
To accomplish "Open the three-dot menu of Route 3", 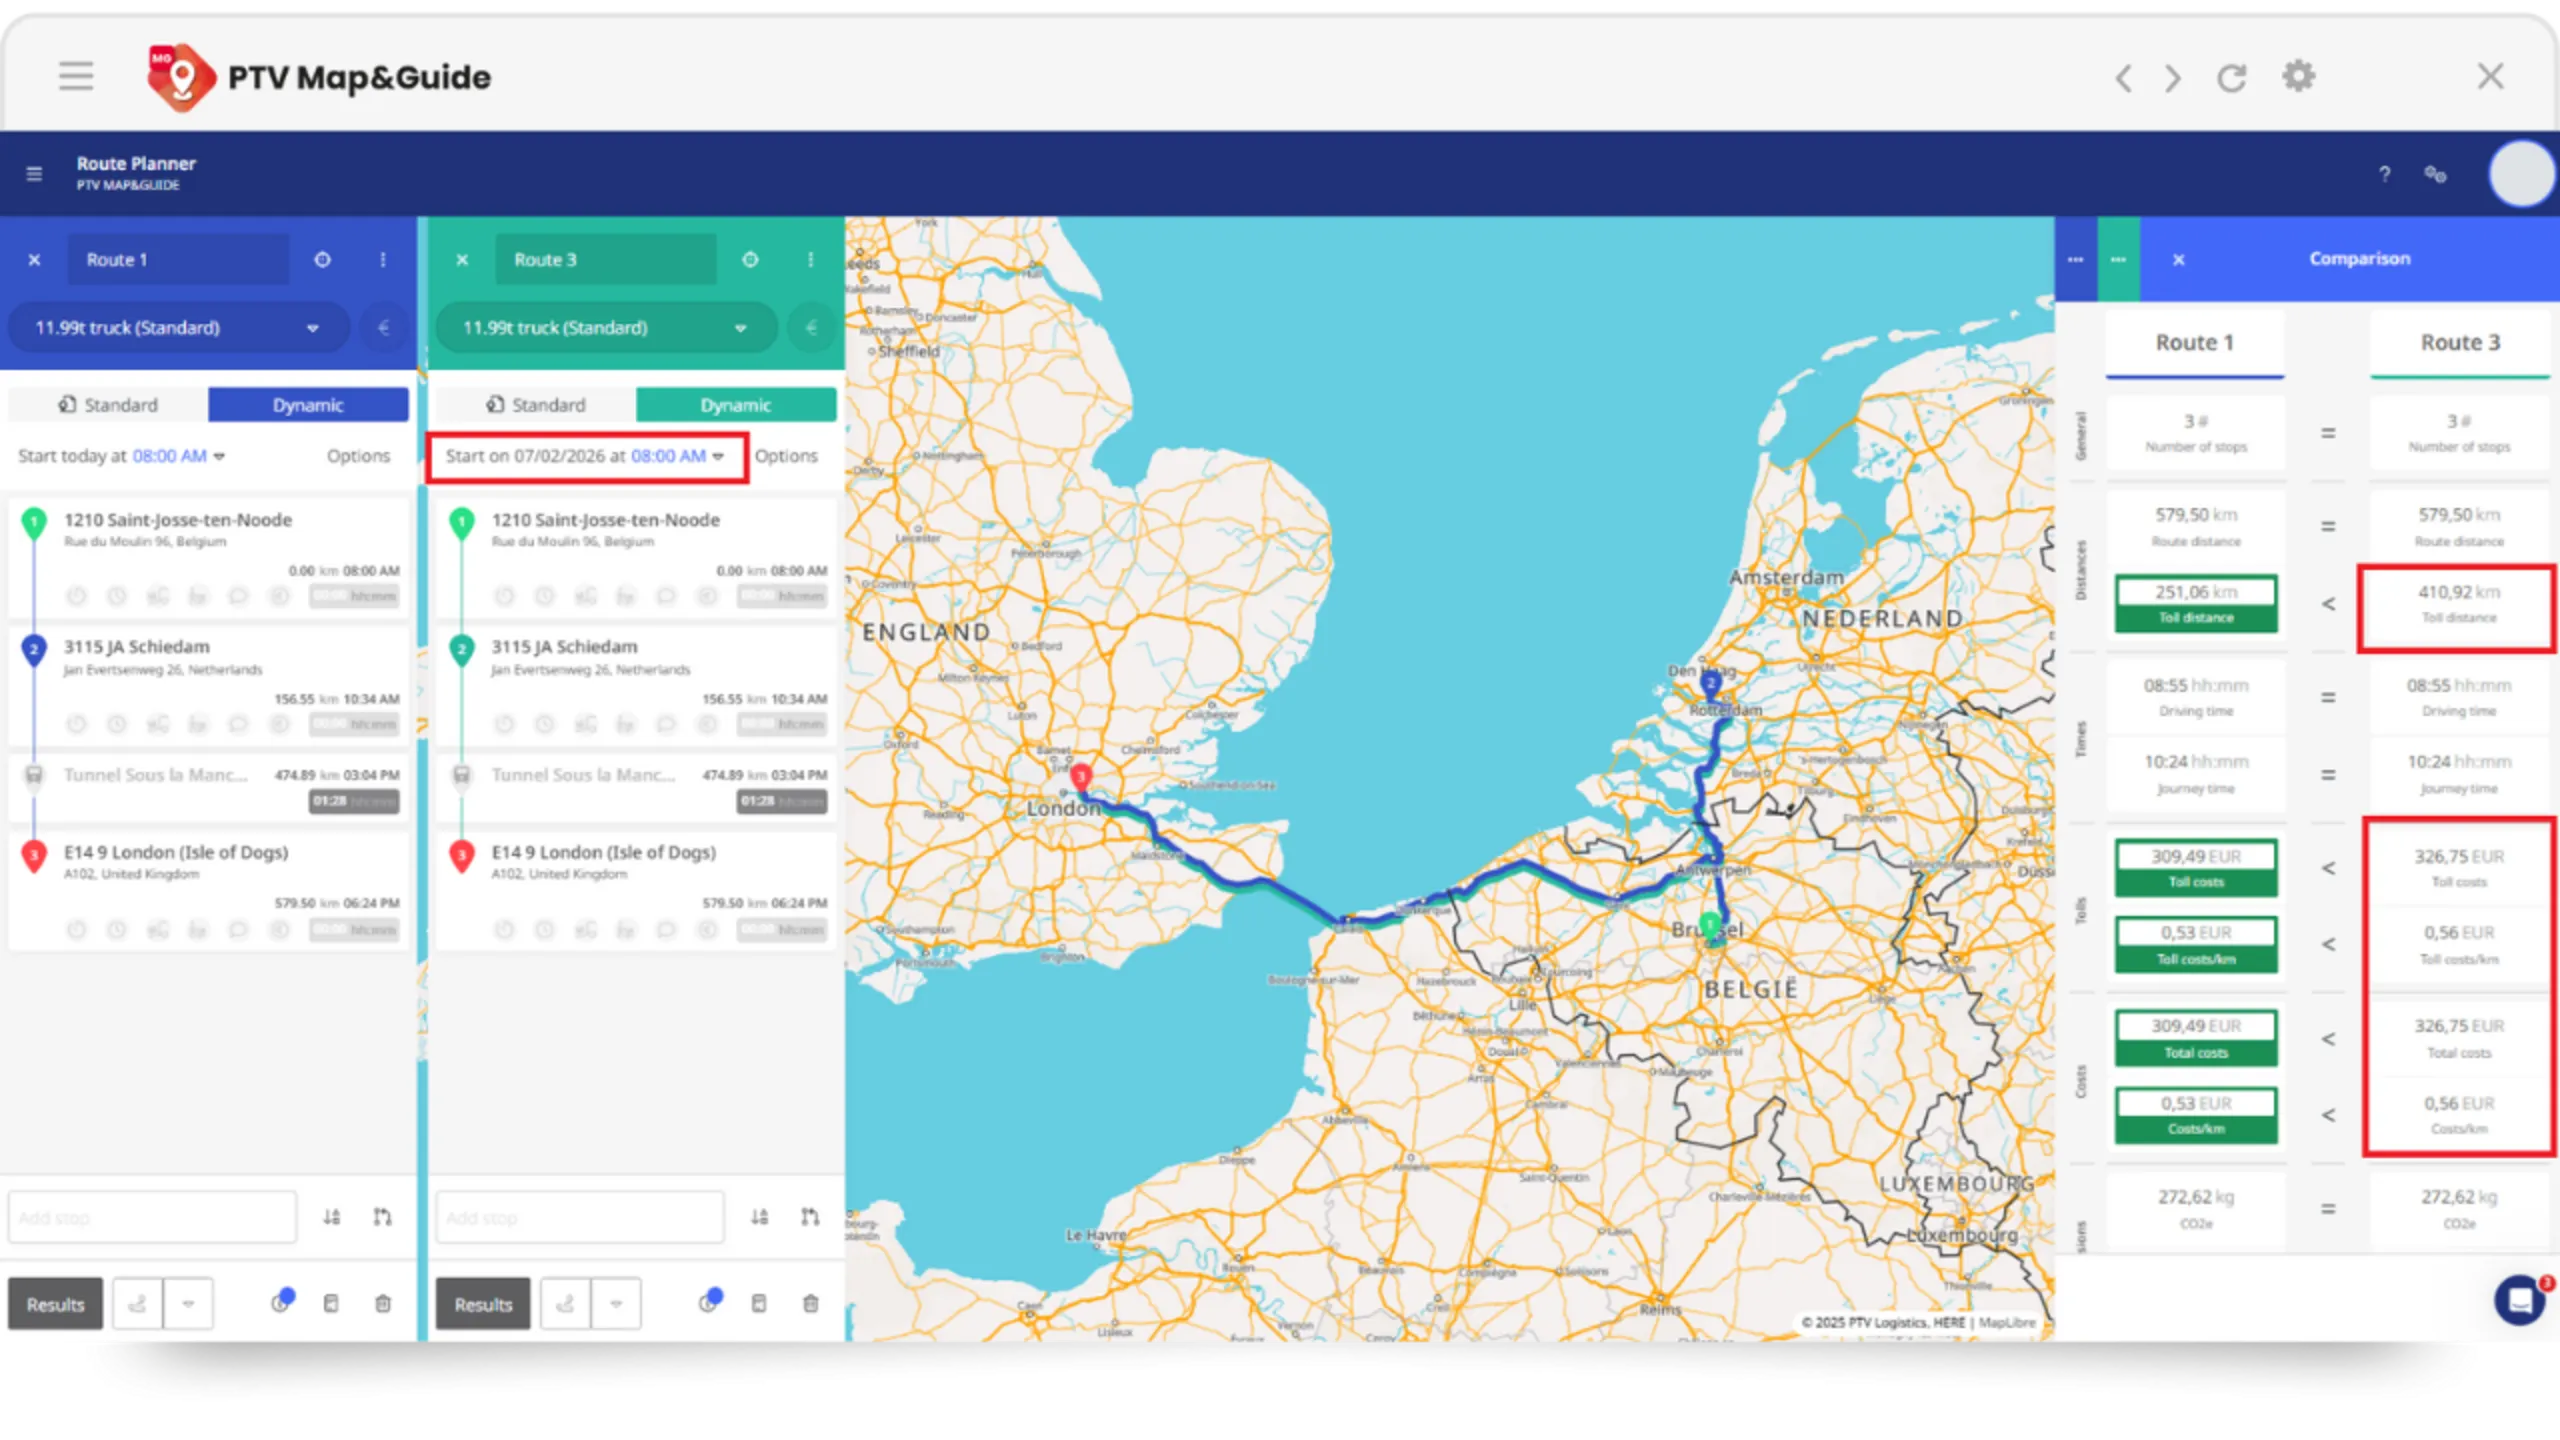I will pos(810,260).
